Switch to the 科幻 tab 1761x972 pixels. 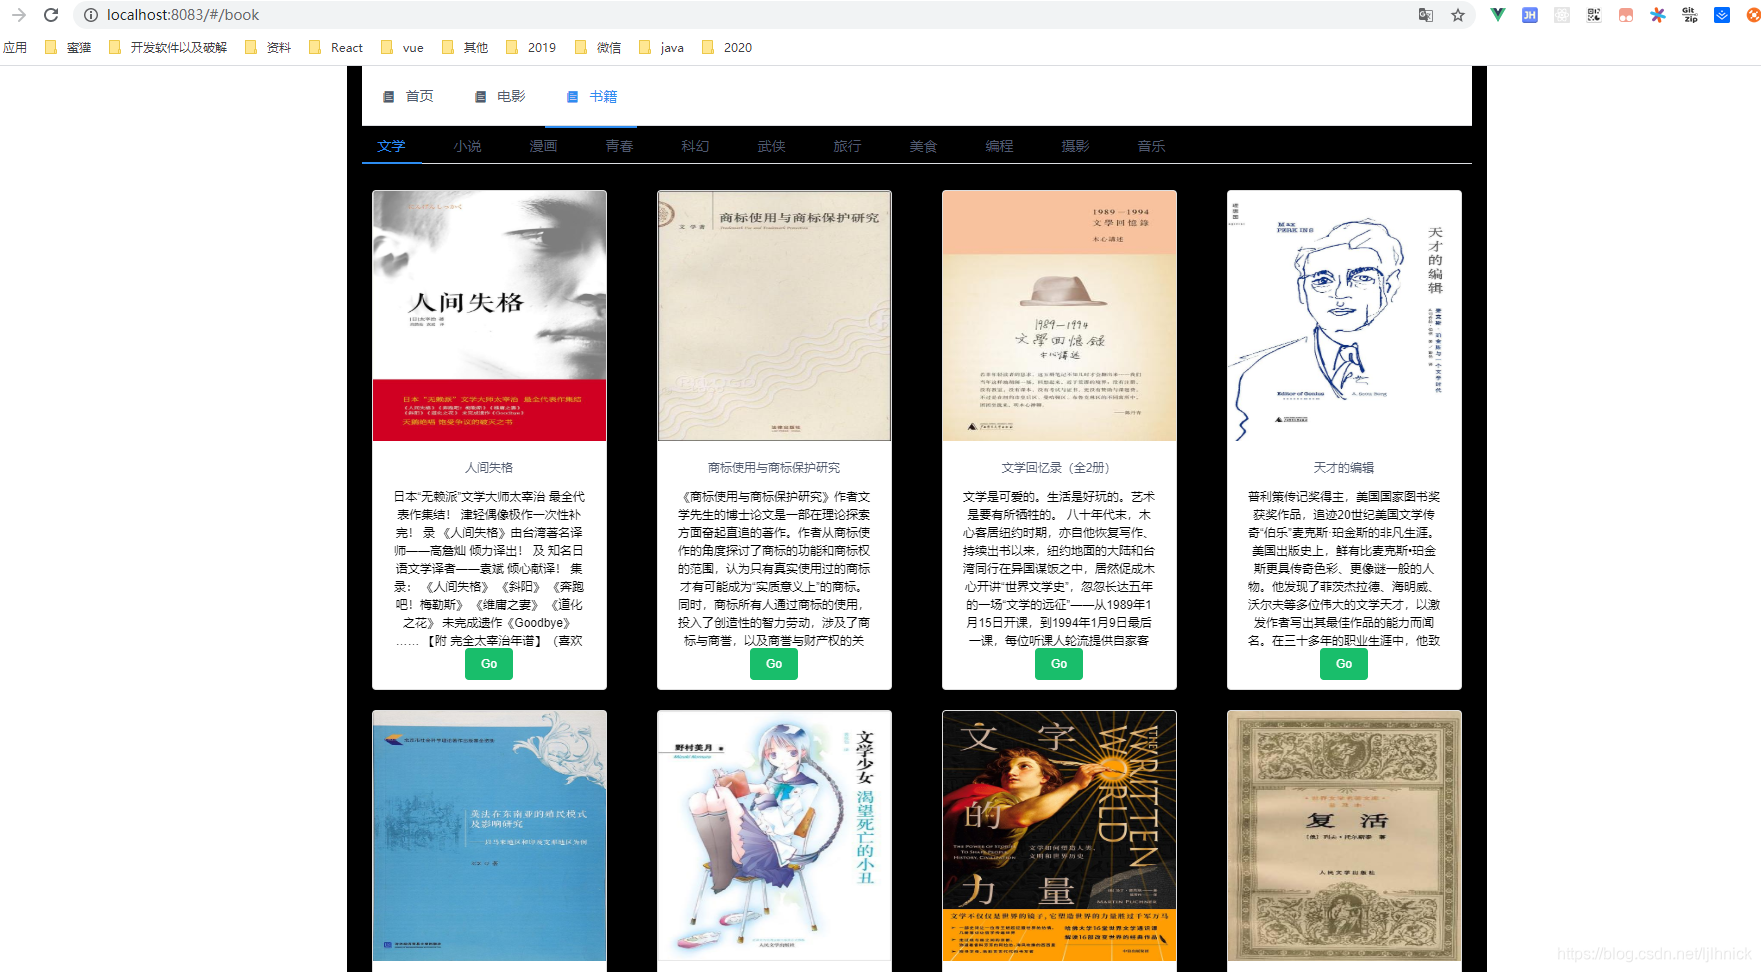tap(695, 146)
